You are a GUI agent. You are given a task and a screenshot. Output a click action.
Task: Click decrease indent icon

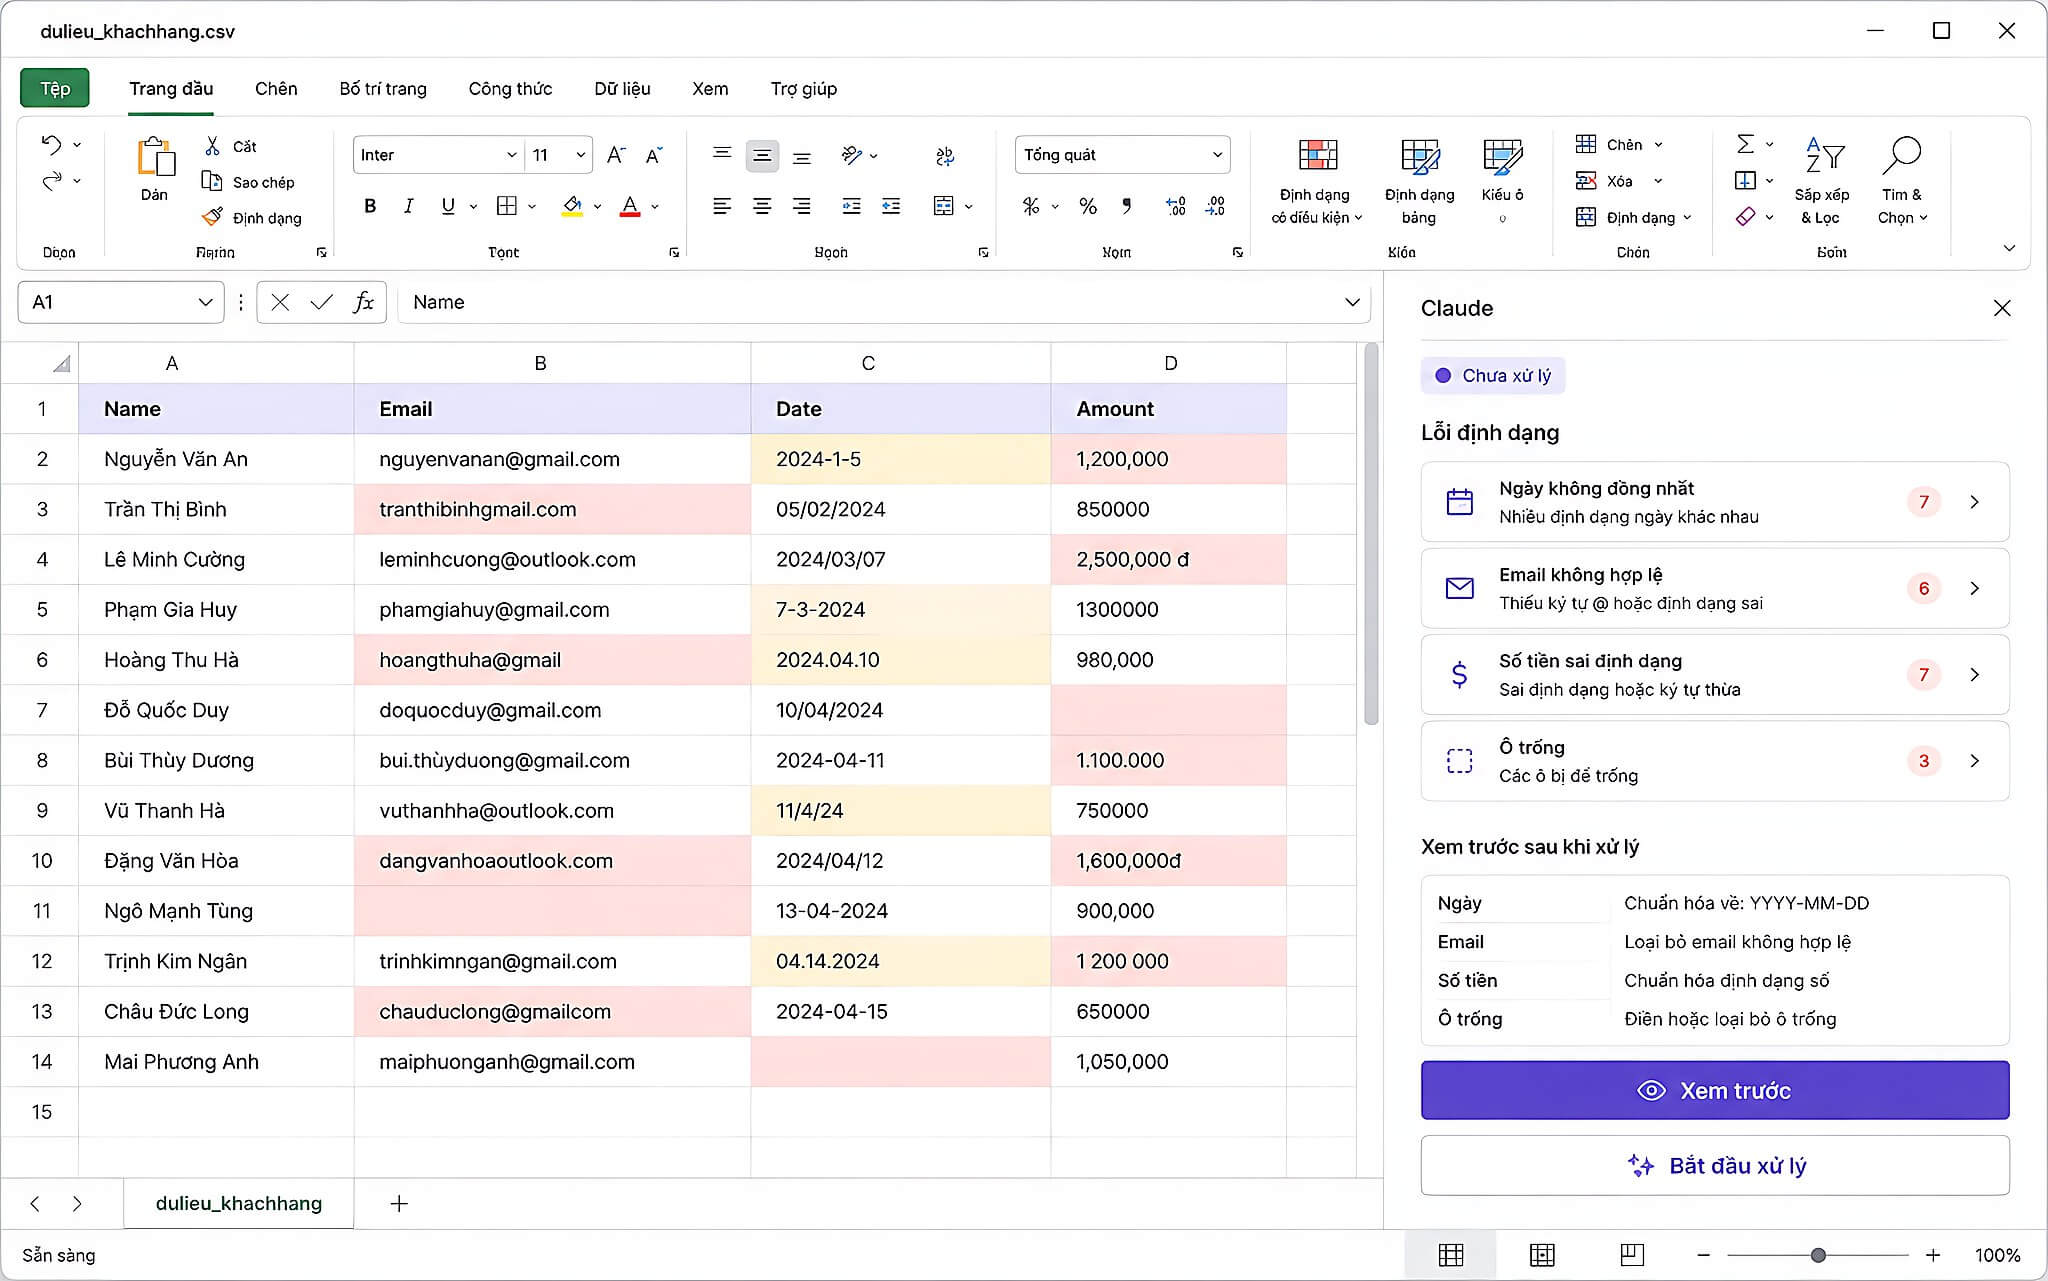pos(851,206)
